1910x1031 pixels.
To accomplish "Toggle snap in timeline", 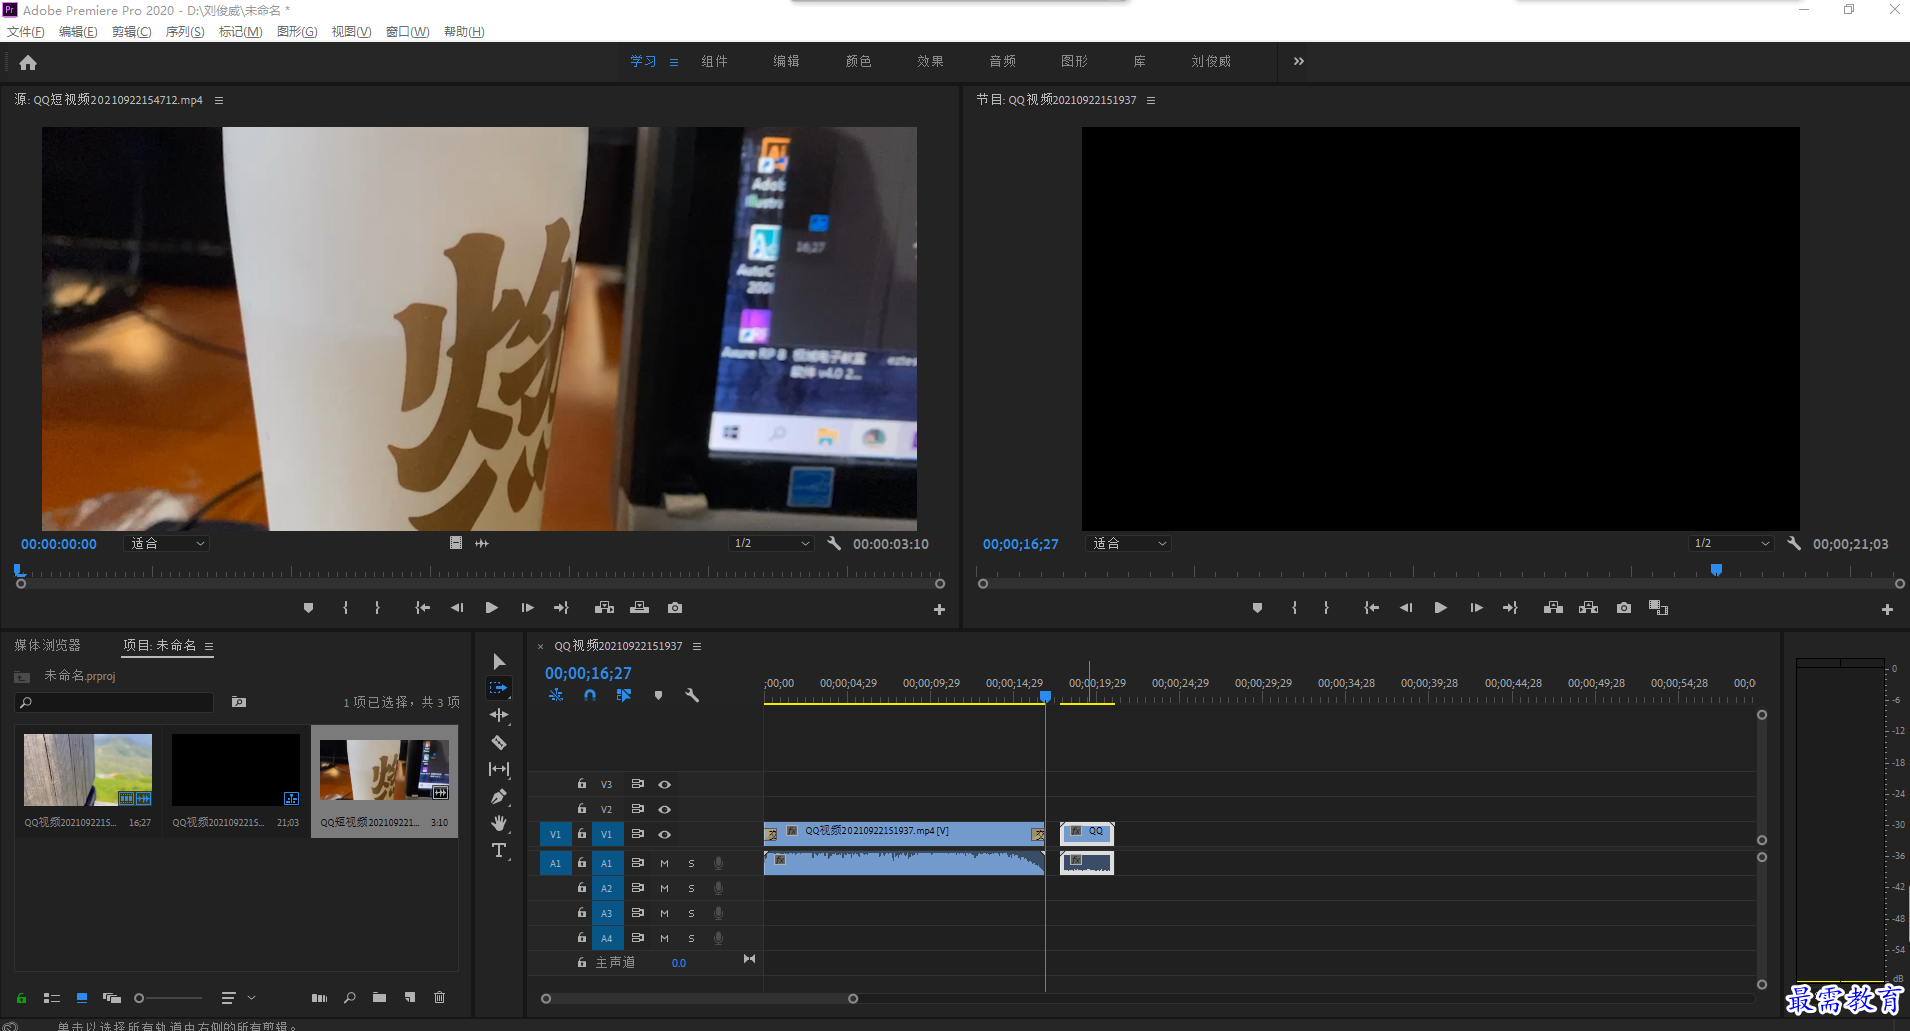I will [x=590, y=695].
